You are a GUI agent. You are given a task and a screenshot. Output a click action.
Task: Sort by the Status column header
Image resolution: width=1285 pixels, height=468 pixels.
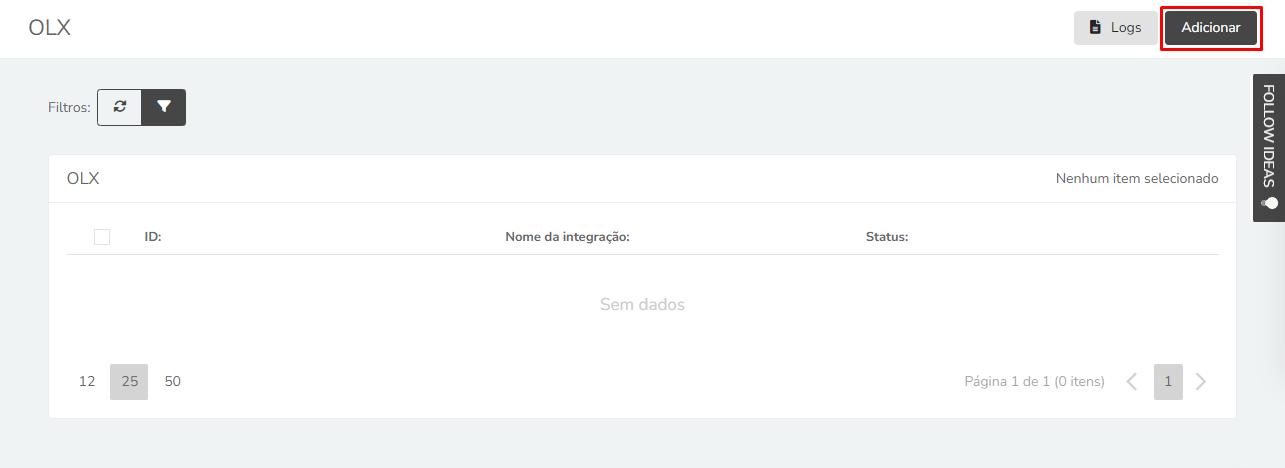[887, 237]
